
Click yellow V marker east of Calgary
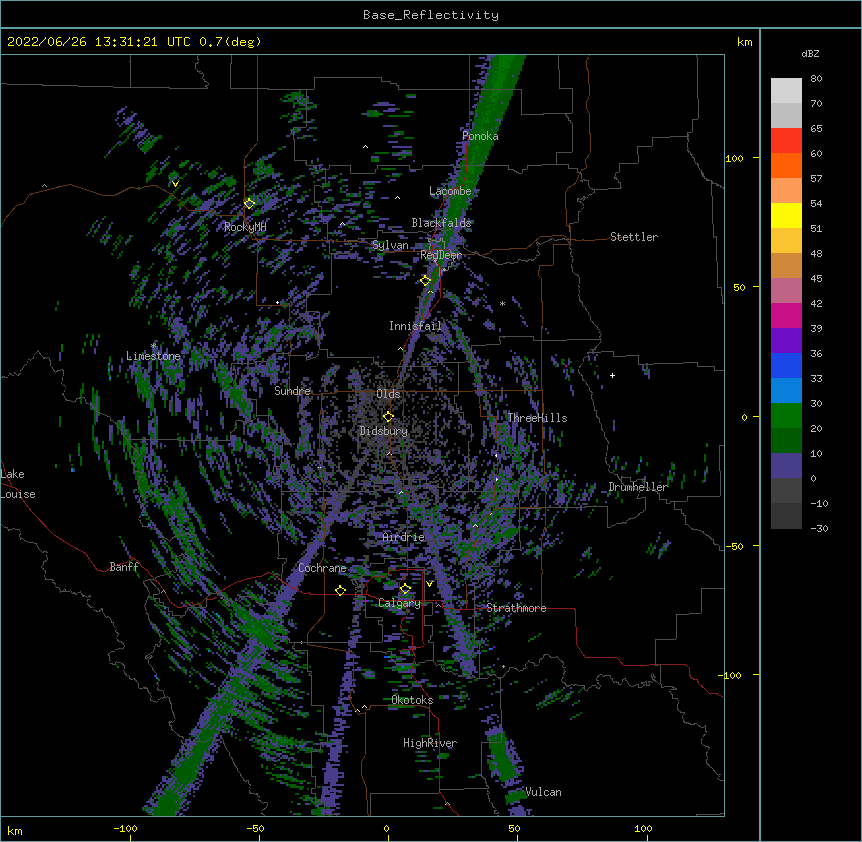pyautogui.click(x=429, y=584)
